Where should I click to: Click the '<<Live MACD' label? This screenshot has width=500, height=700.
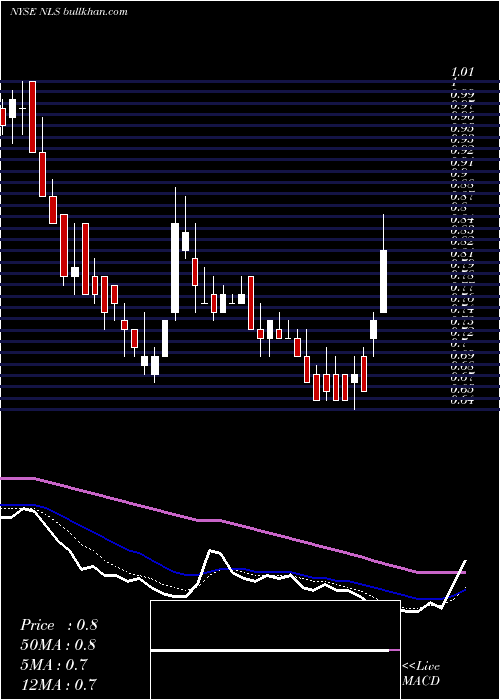point(421,674)
